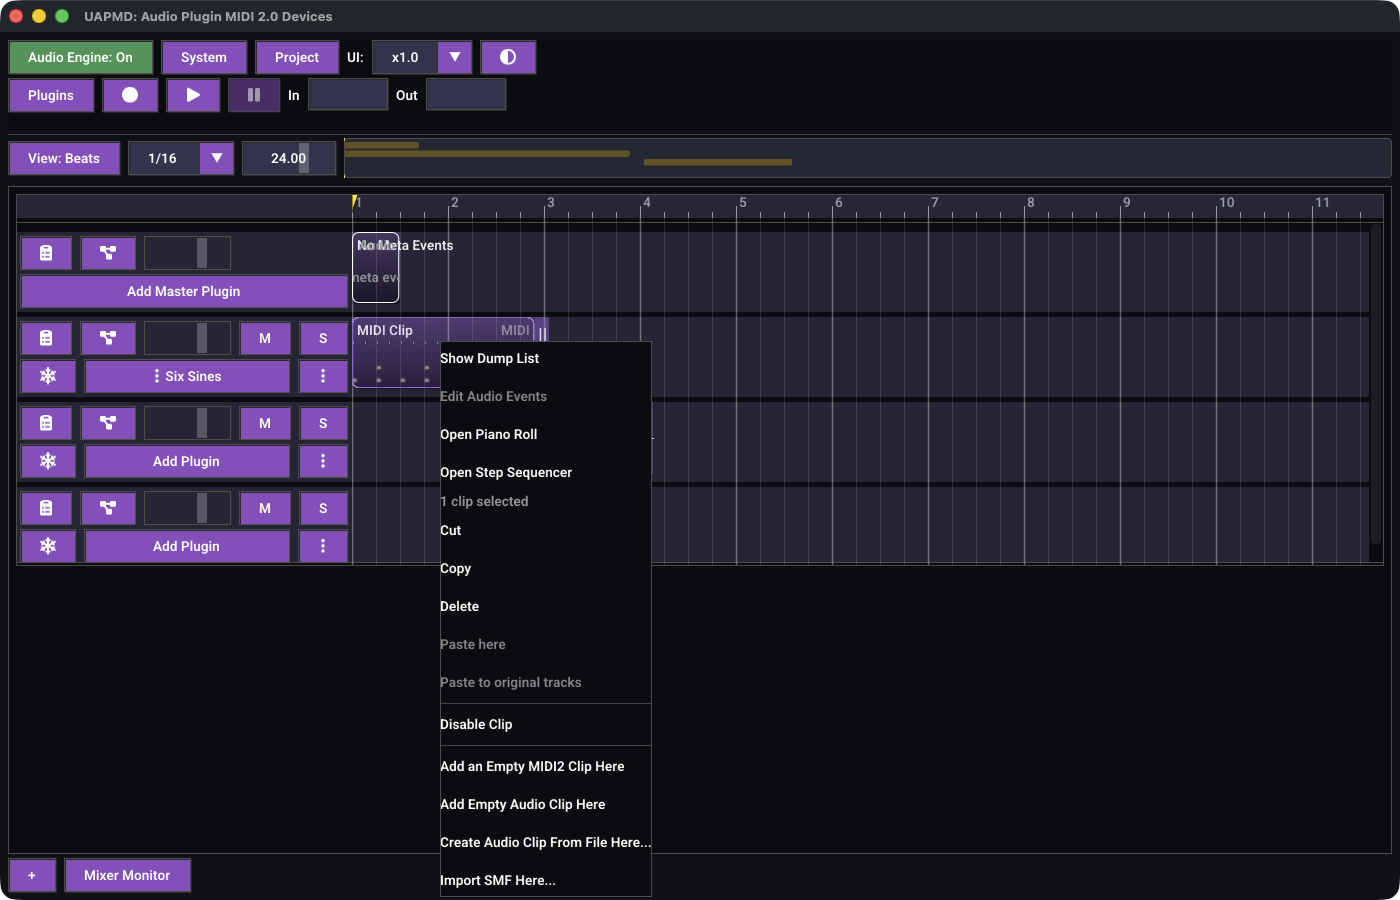
Task: Click the bar 5 marker on the timeline ruler
Action: 742,203
